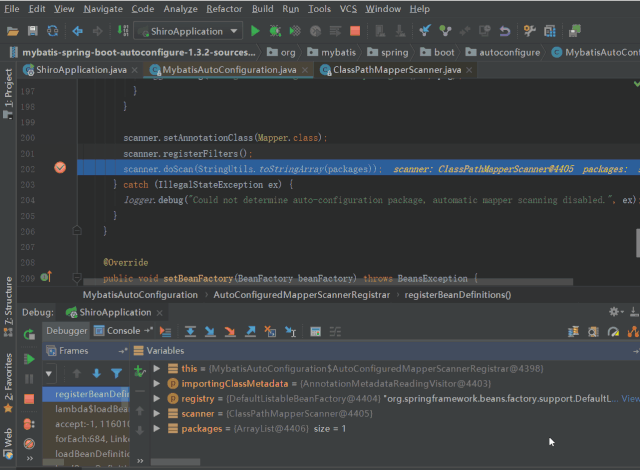Open Project Structure toolbar icon
Screen dimensions: 640x470
pos(550,31)
